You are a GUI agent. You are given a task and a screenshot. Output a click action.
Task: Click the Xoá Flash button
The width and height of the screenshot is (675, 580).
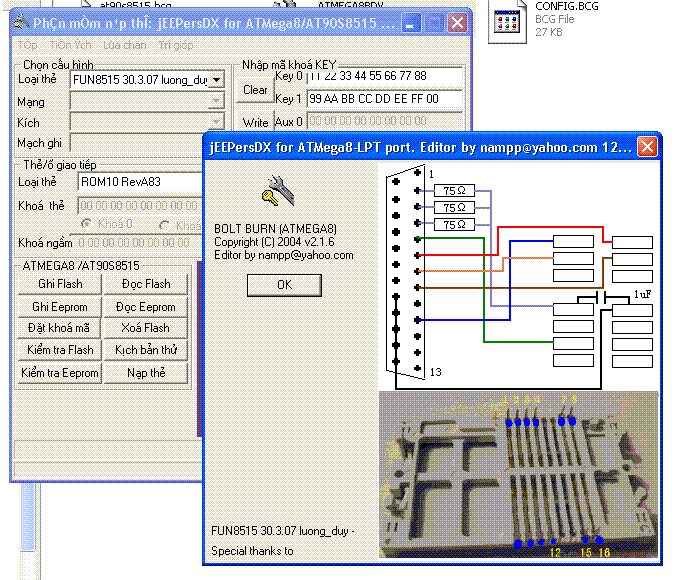[146, 328]
